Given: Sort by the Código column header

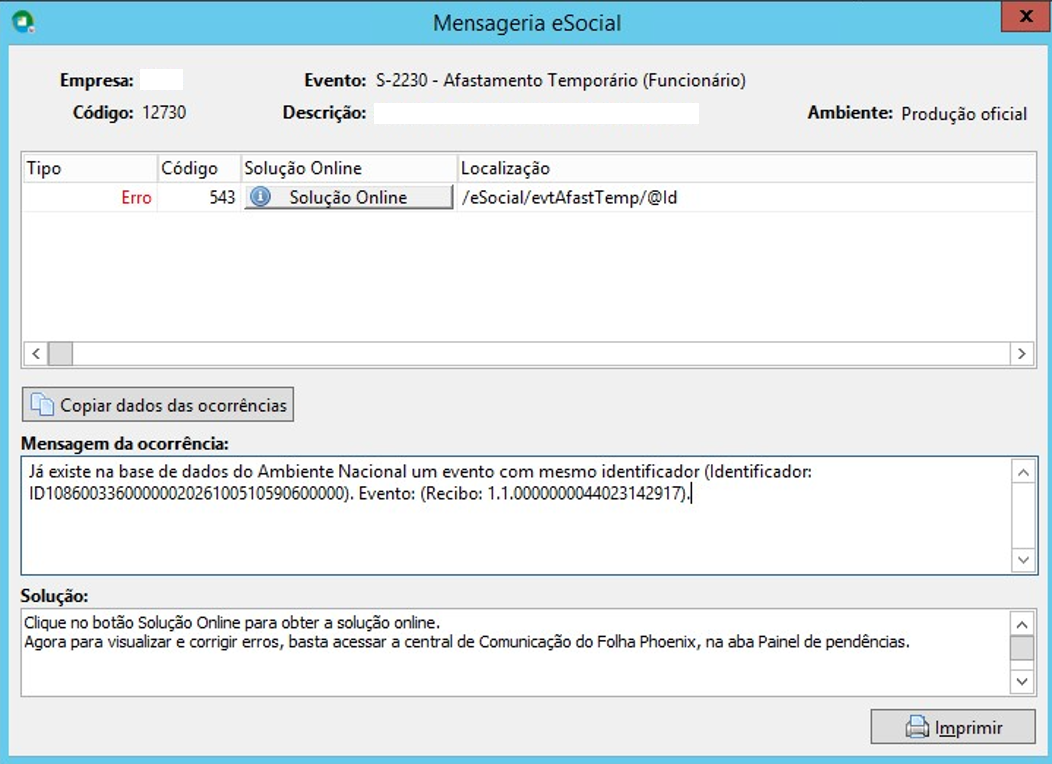Looking at the screenshot, I should pos(199,168).
